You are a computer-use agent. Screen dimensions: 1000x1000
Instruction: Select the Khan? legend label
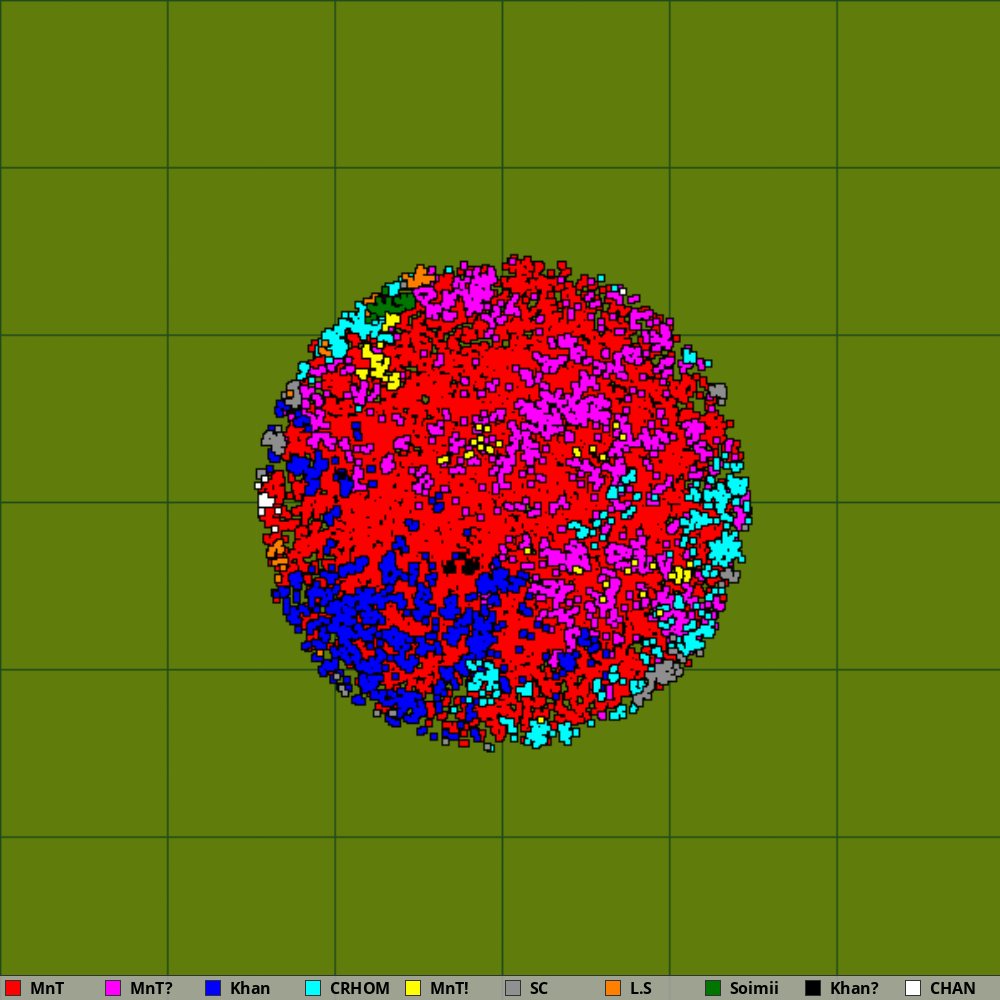tap(855, 989)
